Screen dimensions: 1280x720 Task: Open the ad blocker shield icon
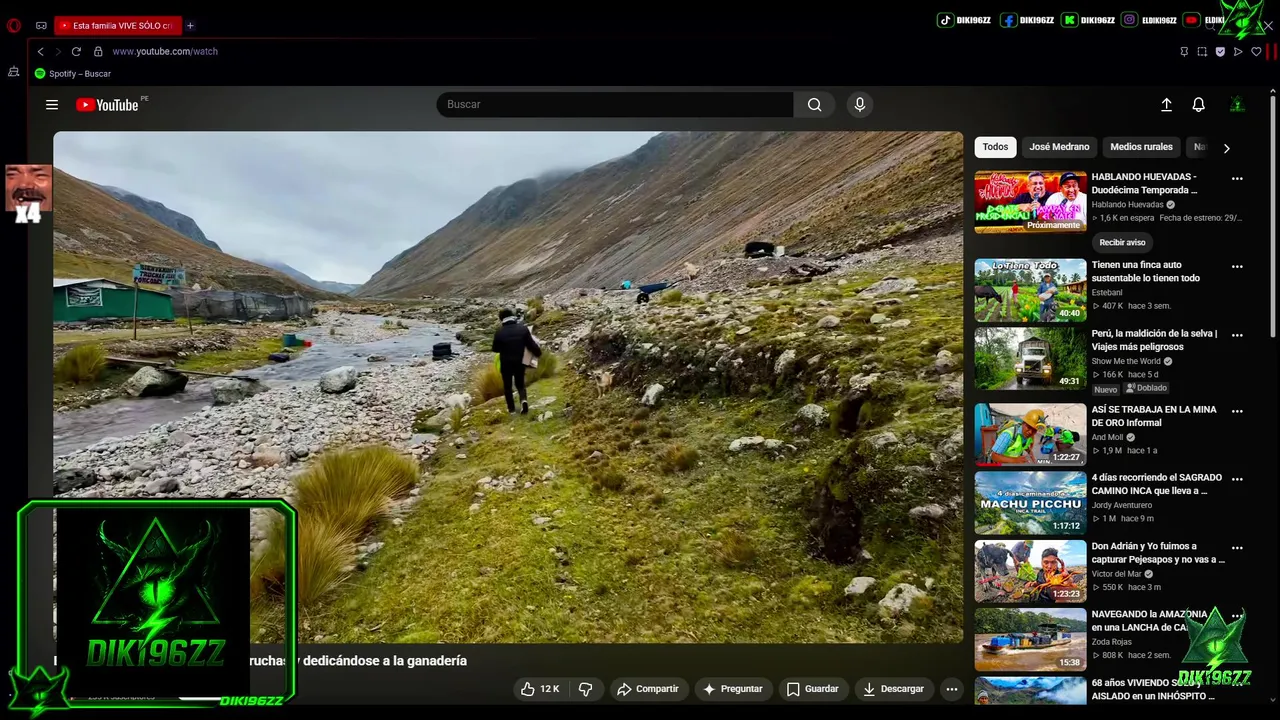click(1220, 51)
